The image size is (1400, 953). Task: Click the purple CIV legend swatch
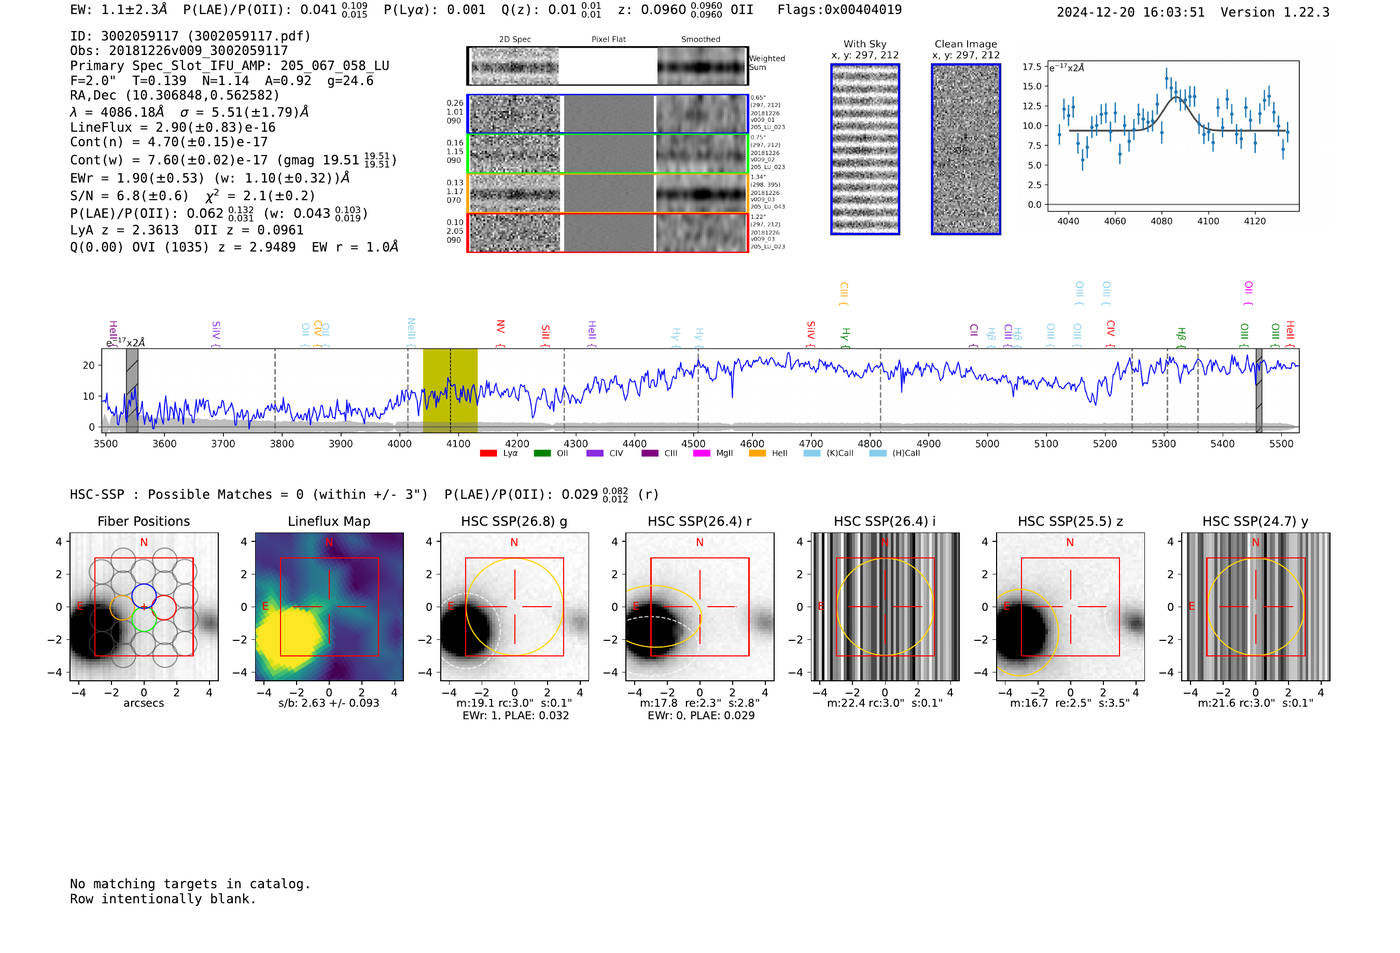pos(596,453)
